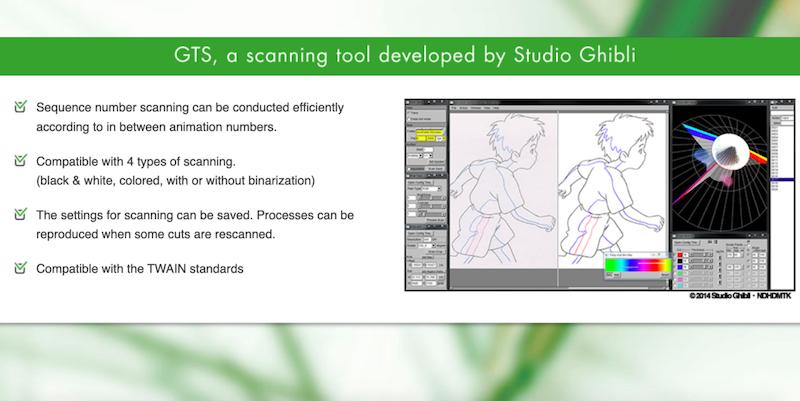The width and height of the screenshot is (800, 401).
Task: Click text 'Compatible with 4 types of scanning.'
Action: [x=136, y=161]
